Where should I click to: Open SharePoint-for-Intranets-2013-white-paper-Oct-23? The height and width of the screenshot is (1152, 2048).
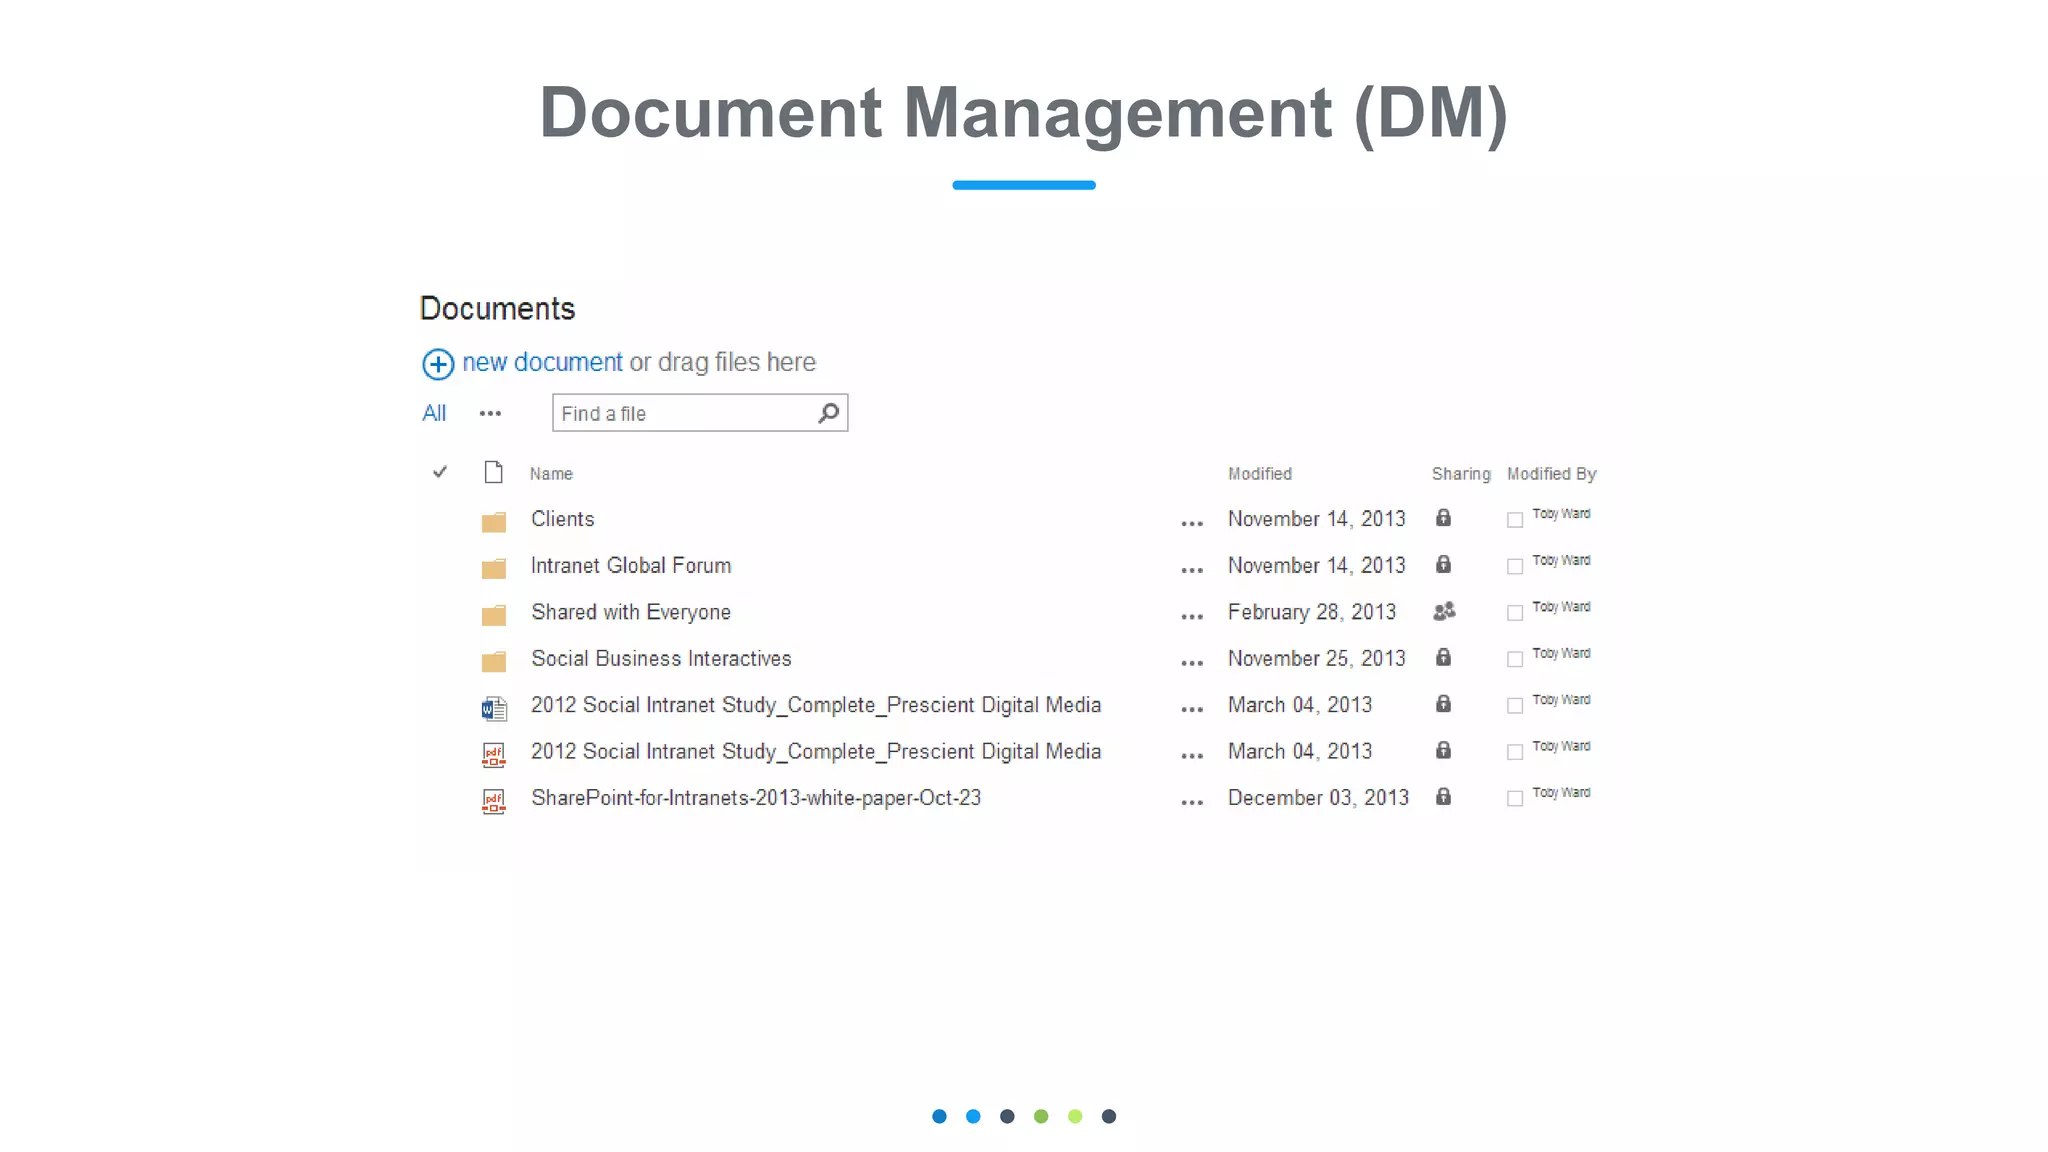coord(756,798)
